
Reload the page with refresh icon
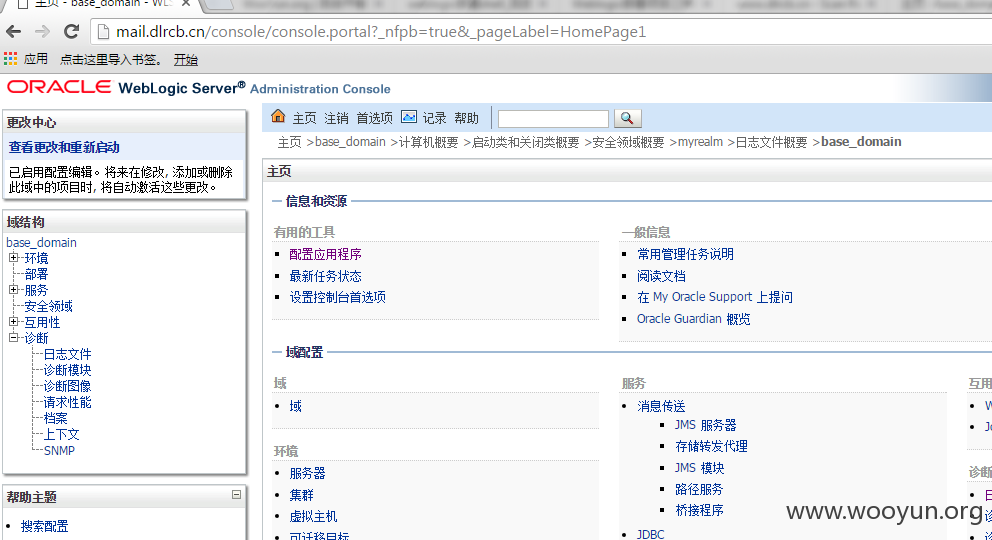point(71,31)
